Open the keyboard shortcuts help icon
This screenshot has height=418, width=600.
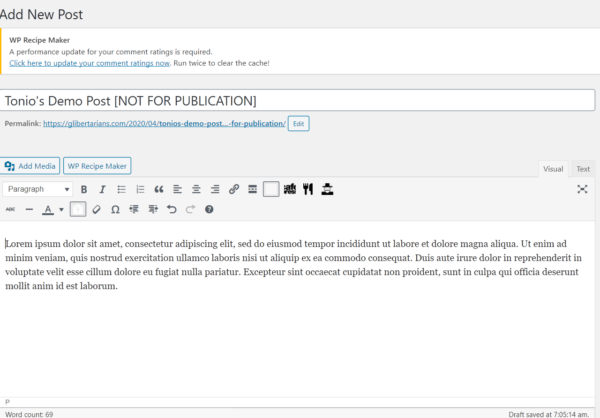[209, 210]
